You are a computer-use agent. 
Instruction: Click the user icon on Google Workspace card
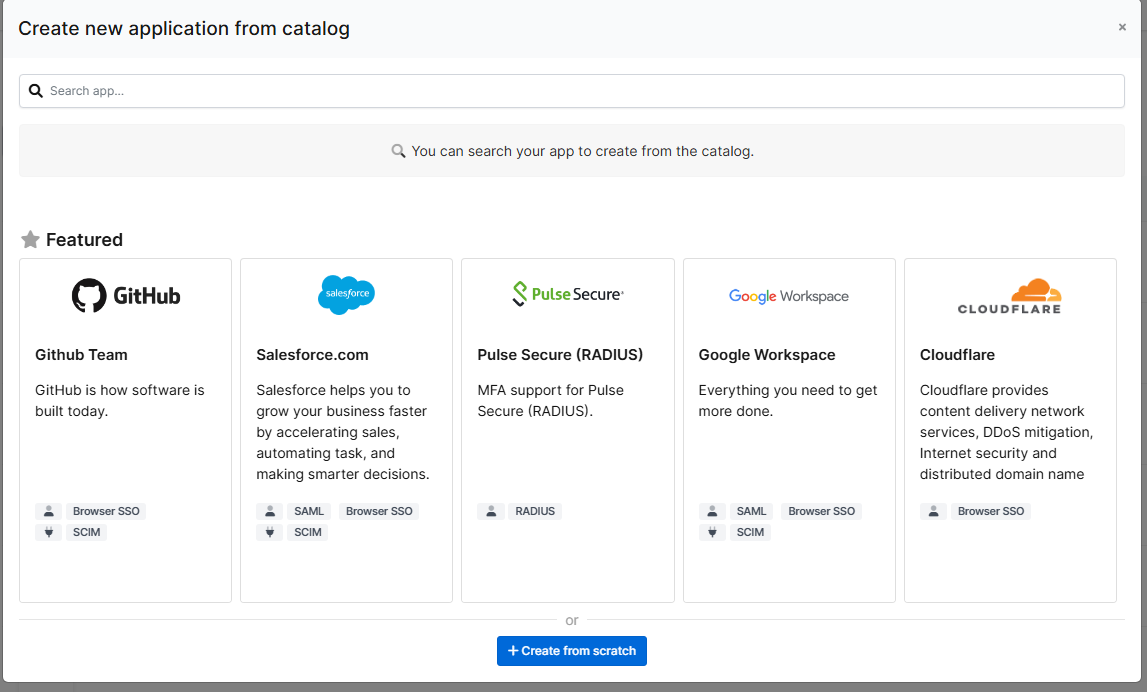[x=712, y=511]
